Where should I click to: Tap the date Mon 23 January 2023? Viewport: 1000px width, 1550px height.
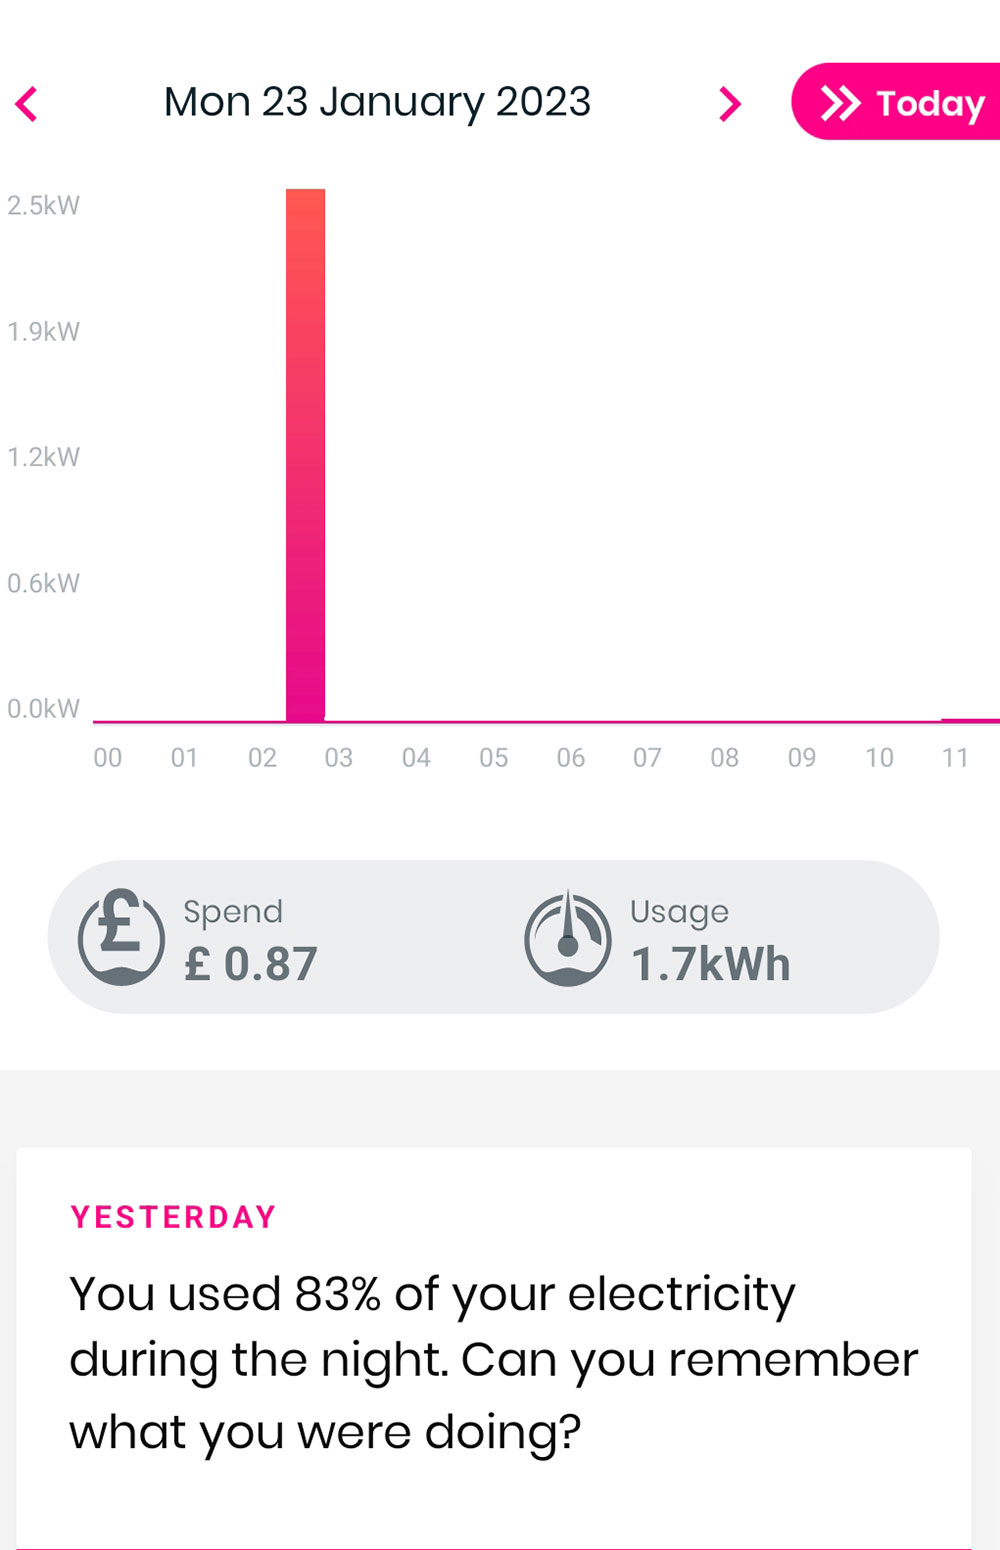(x=377, y=102)
